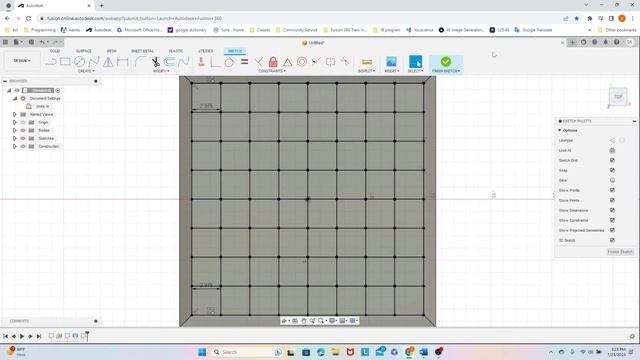
Task: Hide the Bodies folder with eye icon
Action: (x=23, y=130)
